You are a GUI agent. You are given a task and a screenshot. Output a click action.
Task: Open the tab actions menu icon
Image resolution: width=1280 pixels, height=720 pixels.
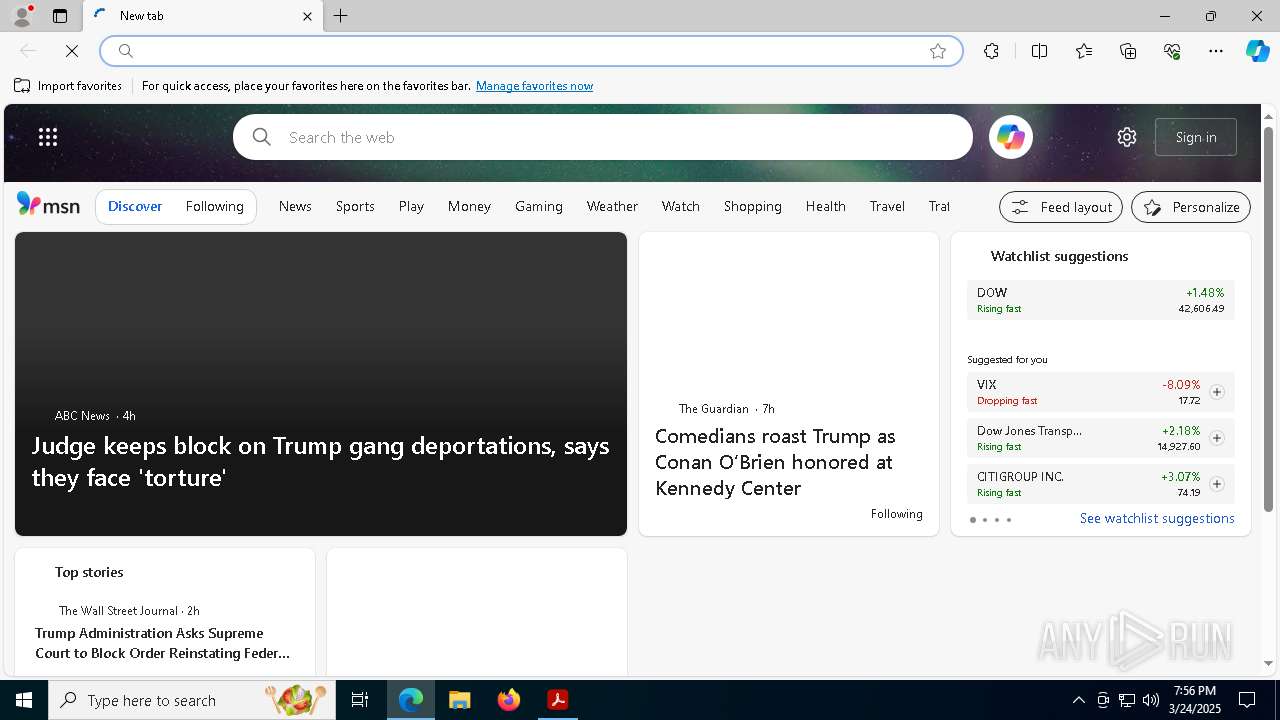[60, 16]
